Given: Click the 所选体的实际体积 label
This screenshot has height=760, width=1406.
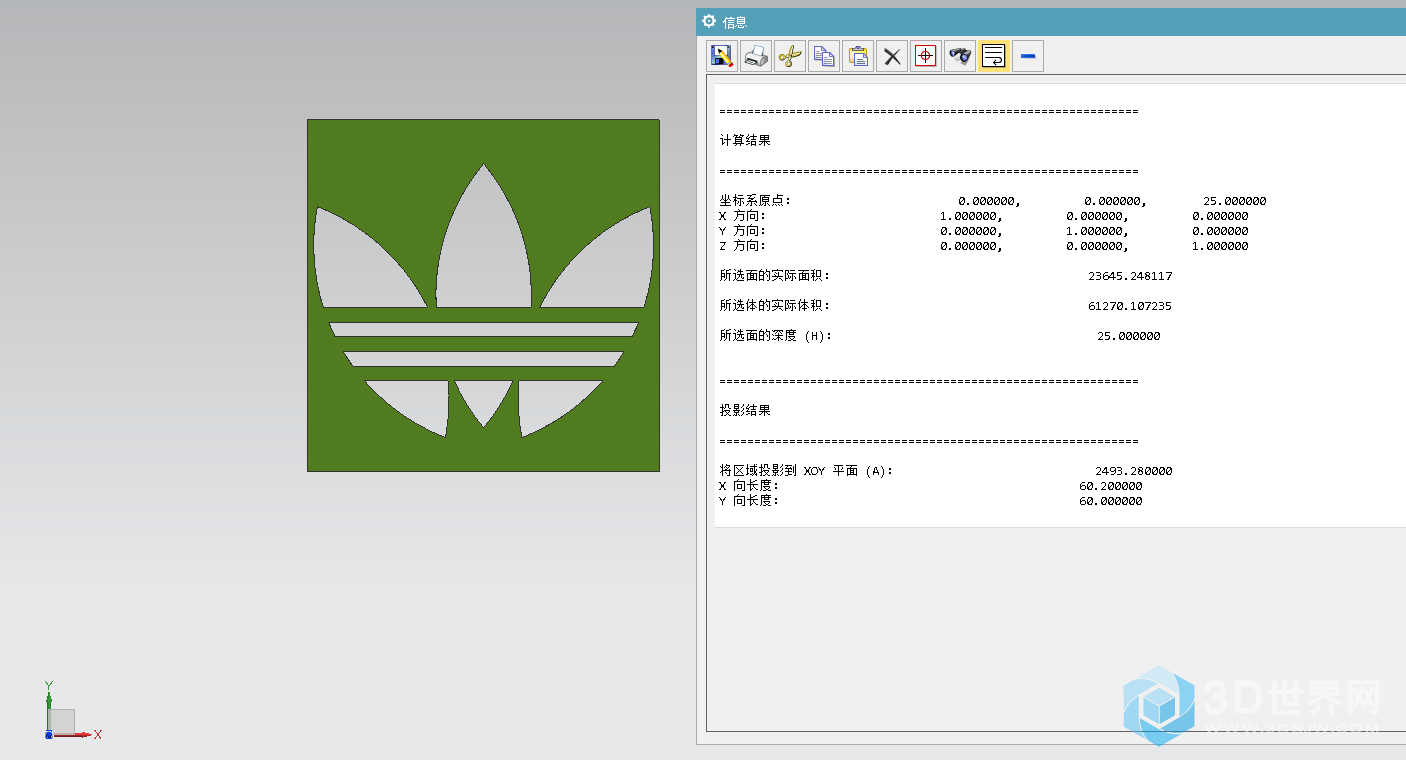Looking at the screenshot, I should (774, 306).
